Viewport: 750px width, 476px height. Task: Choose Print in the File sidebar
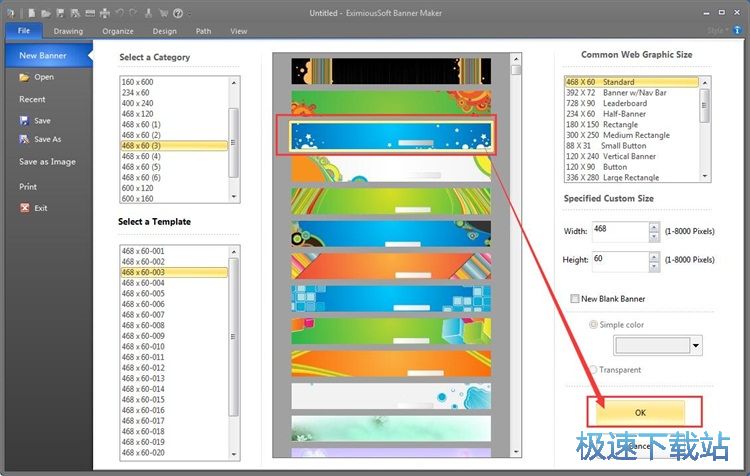28,187
